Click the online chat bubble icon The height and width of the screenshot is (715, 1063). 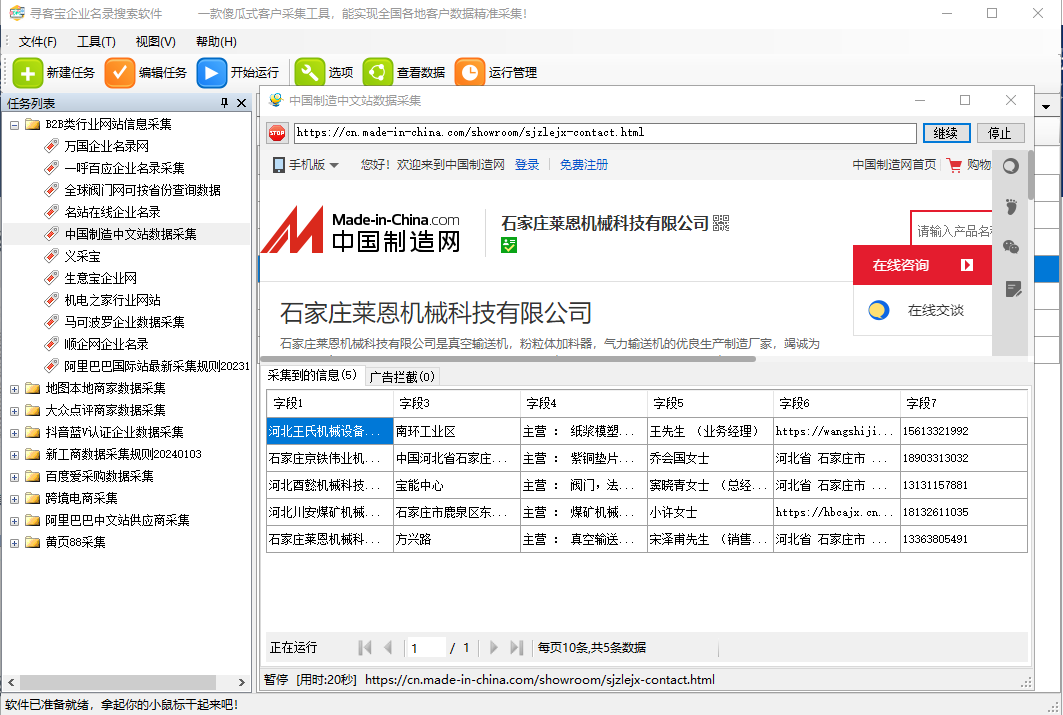879,310
